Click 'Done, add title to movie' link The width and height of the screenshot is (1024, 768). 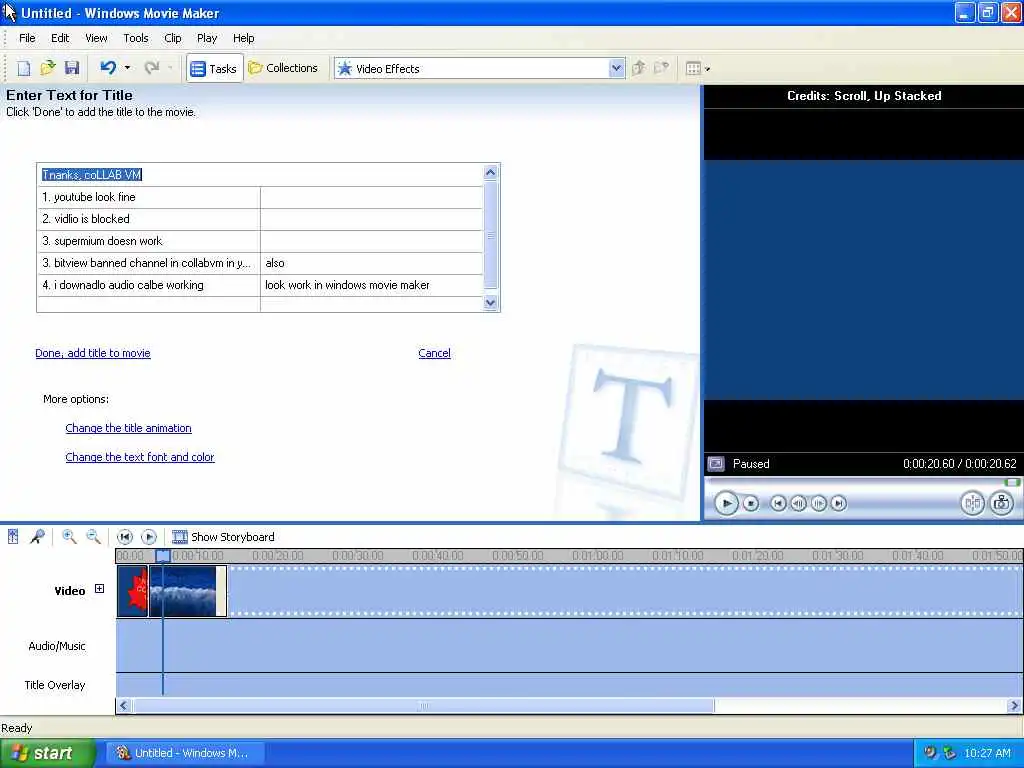click(93, 353)
